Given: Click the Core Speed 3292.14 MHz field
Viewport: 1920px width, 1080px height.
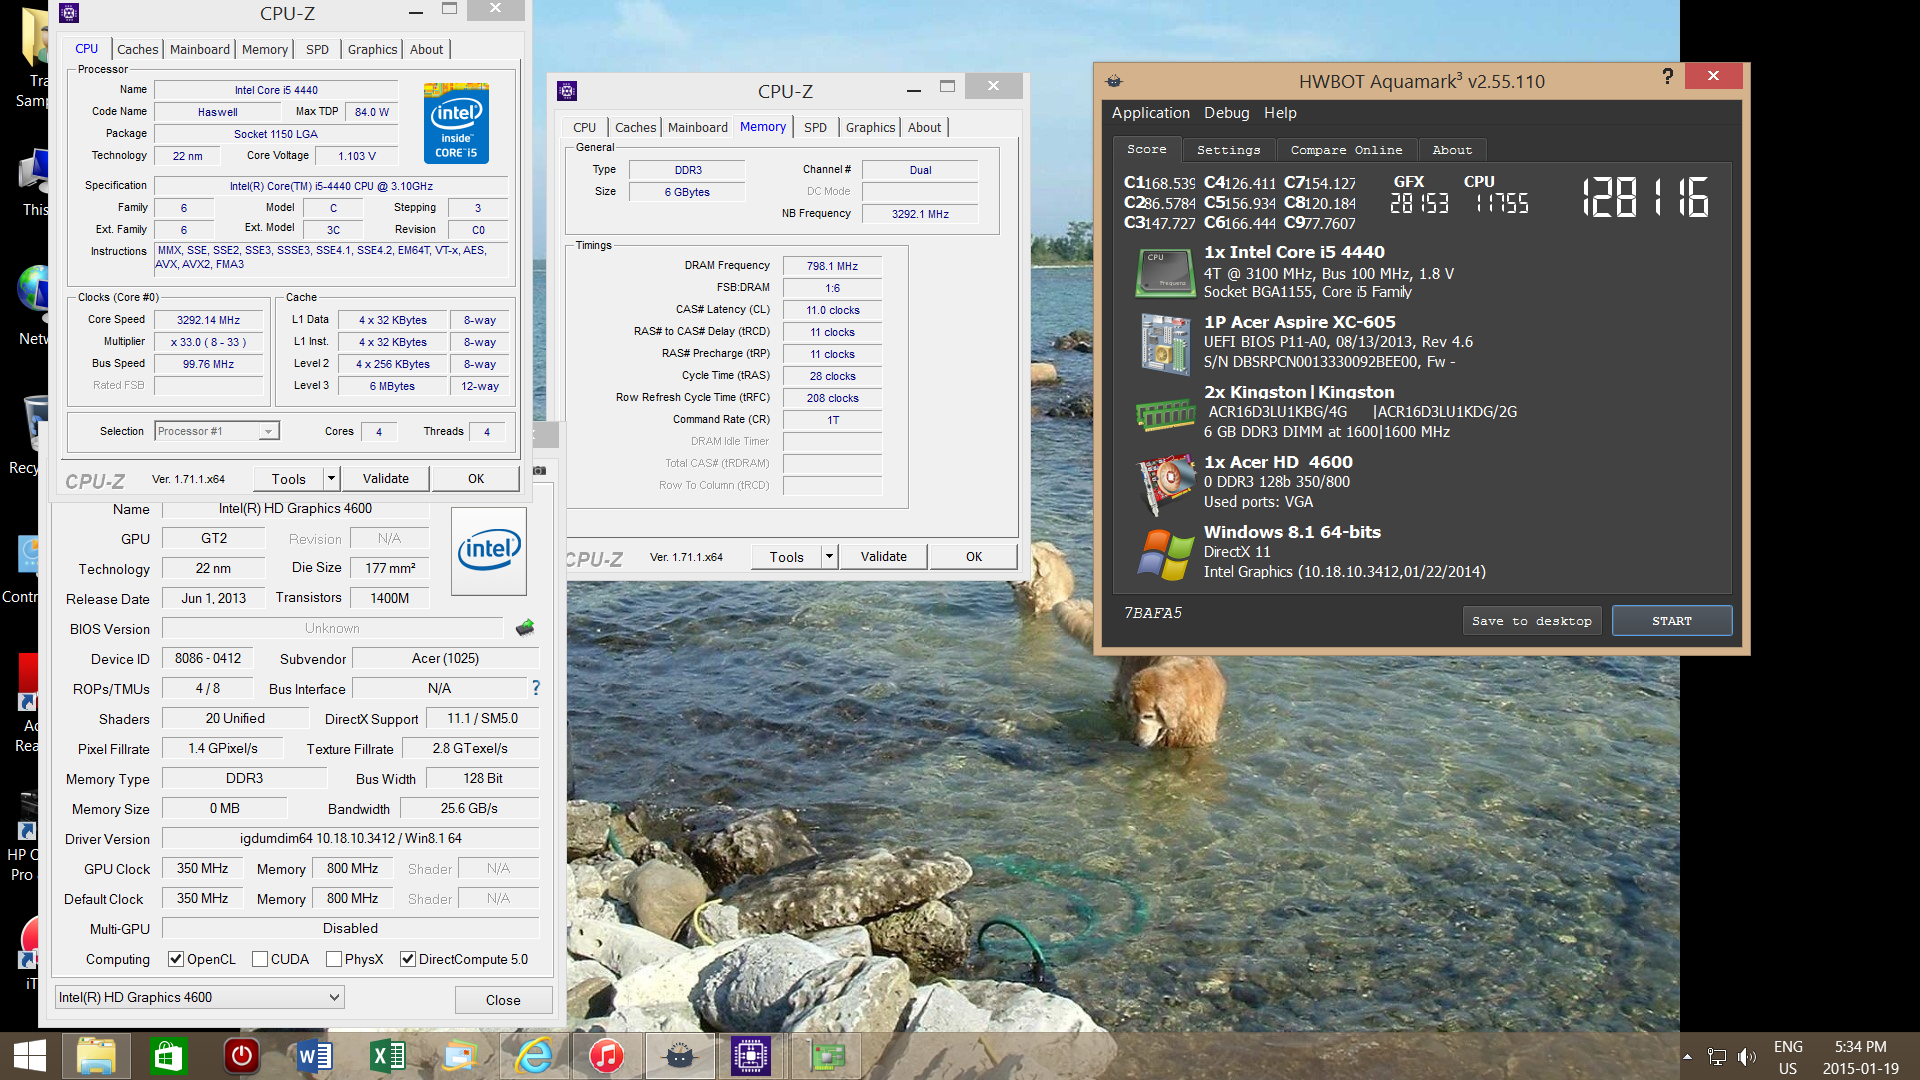Looking at the screenshot, I should pos(208,320).
